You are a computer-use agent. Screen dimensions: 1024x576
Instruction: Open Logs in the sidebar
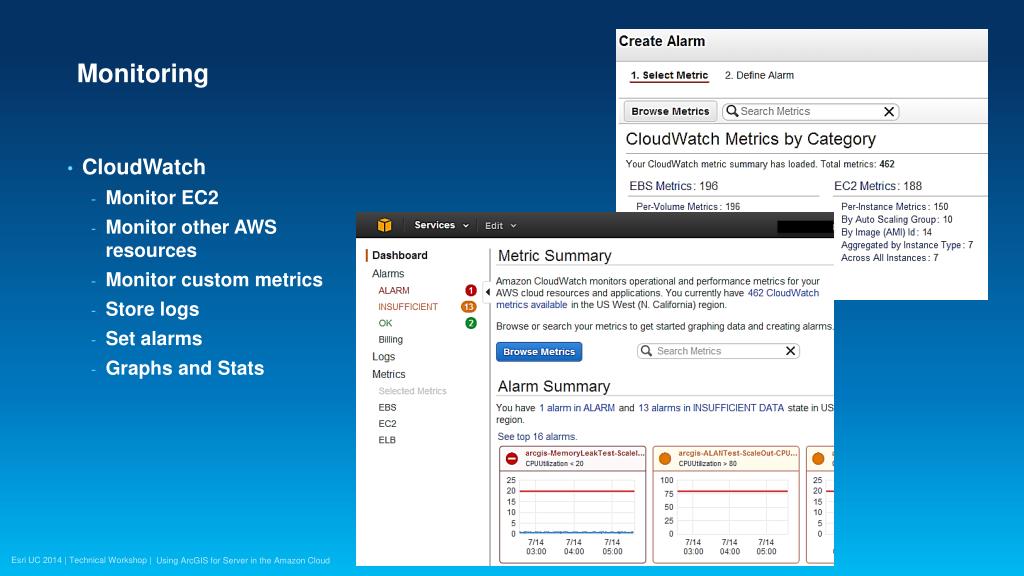pyautogui.click(x=383, y=357)
